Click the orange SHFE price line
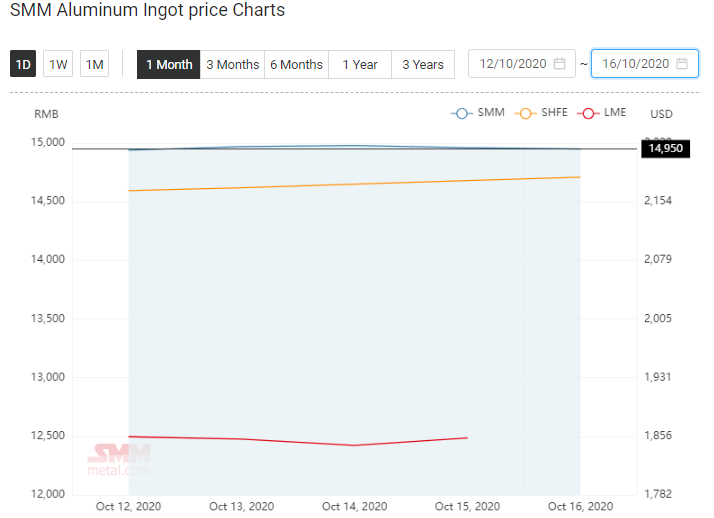 pyautogui.click(x=354, y=184)
